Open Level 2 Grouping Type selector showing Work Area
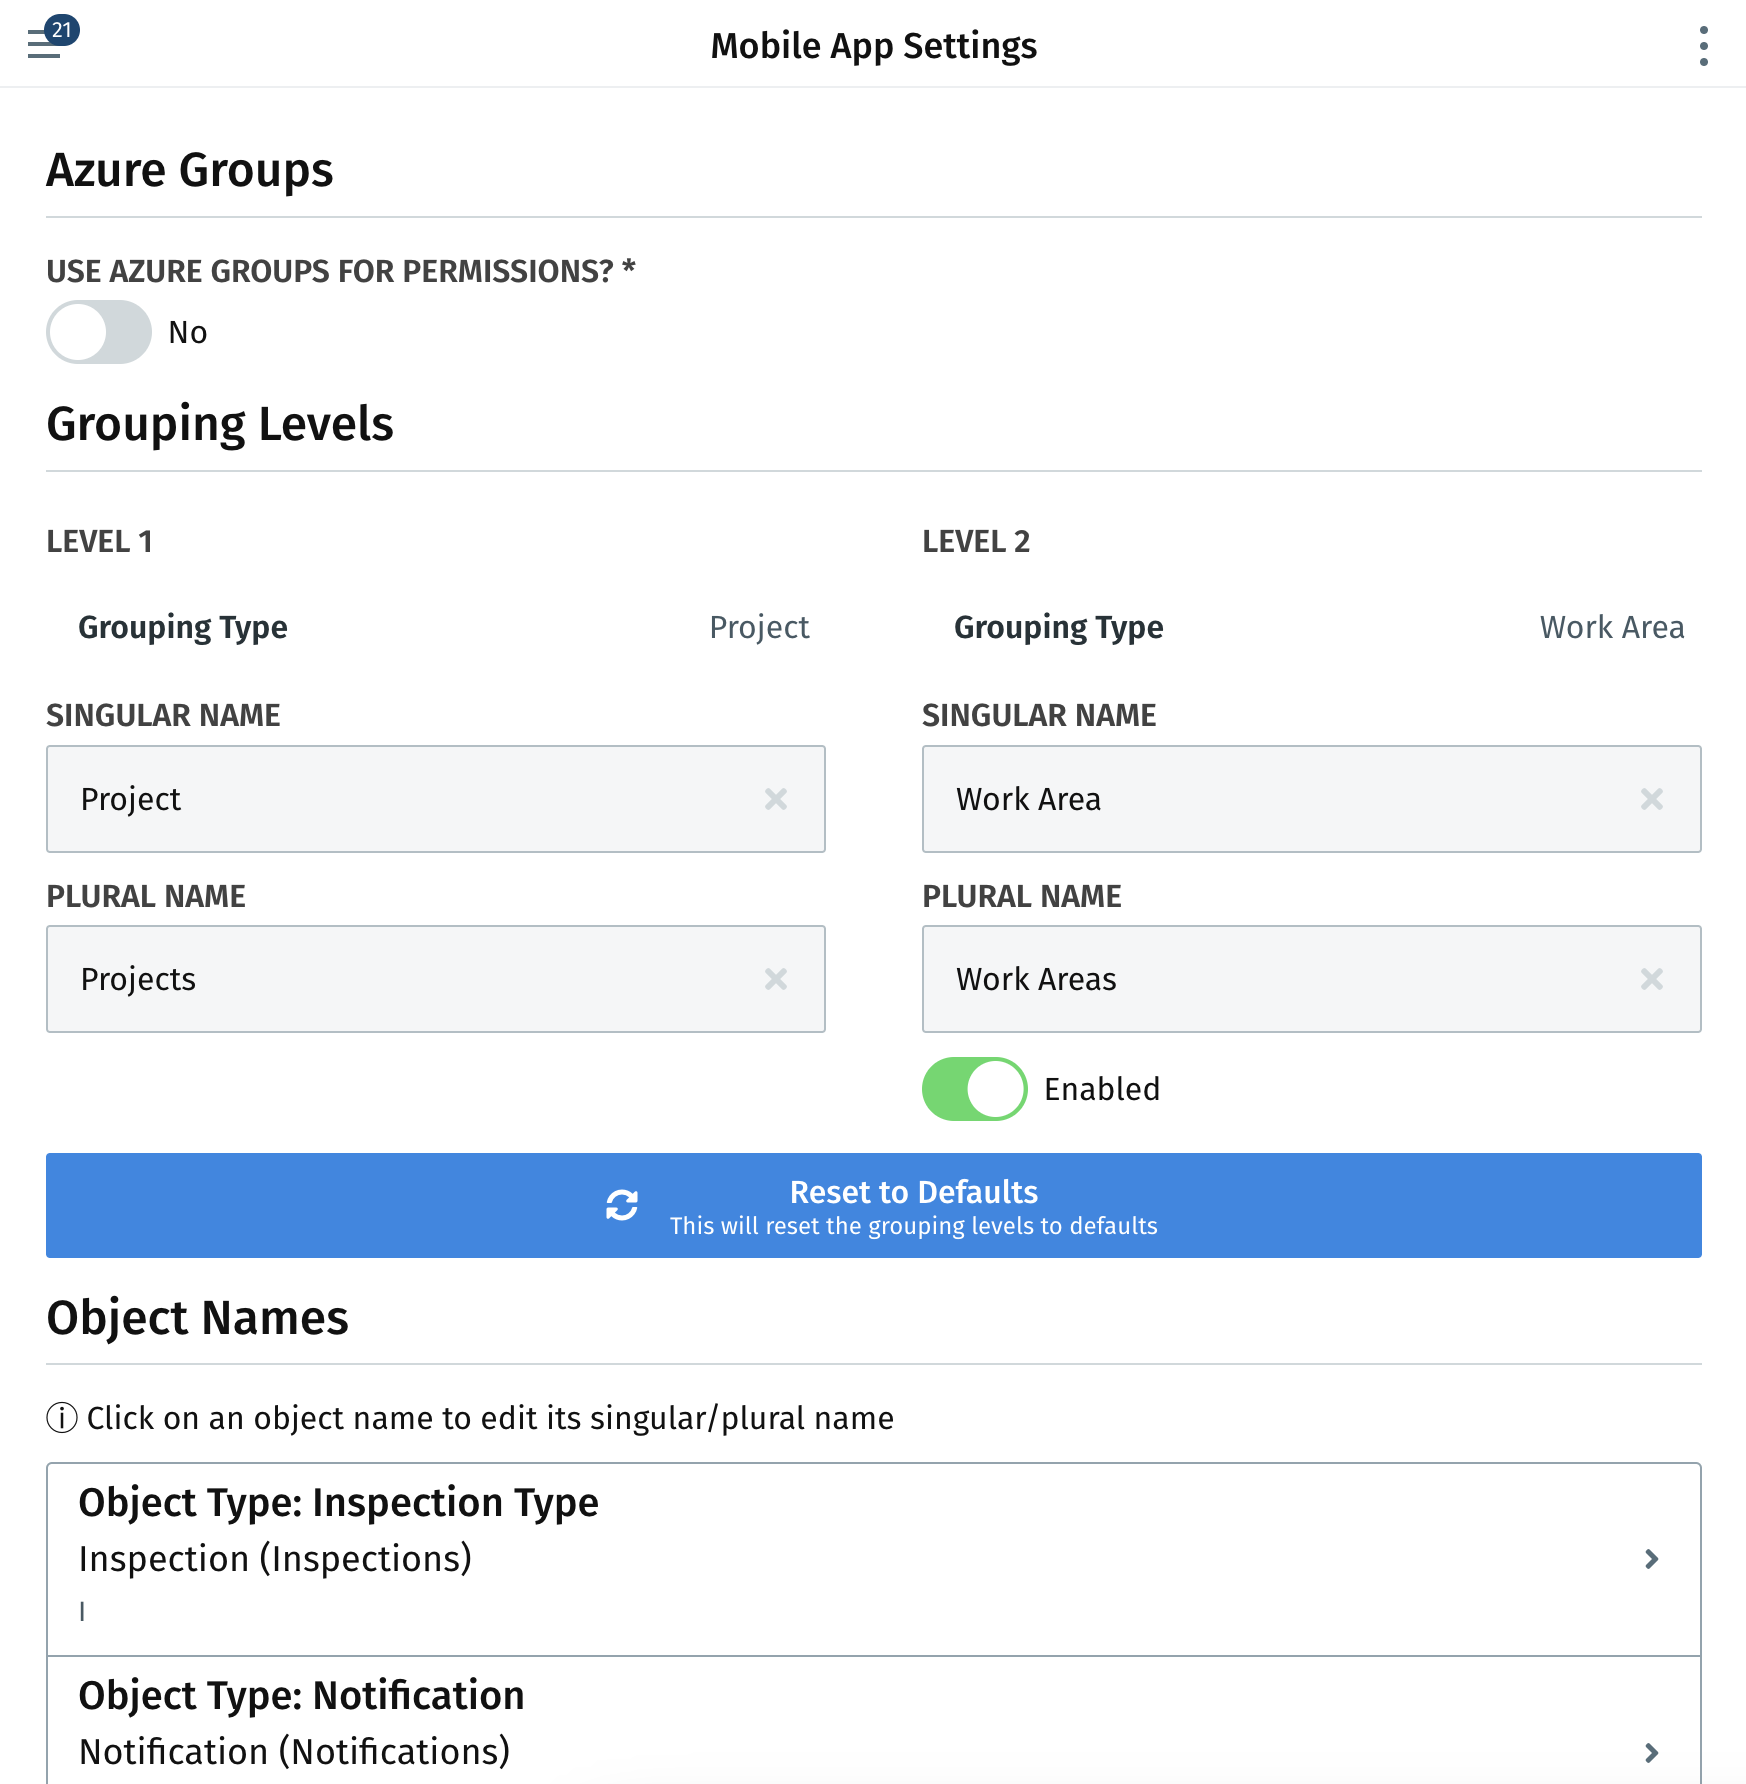The height and width of the screenshot is (1784, 1746). coord(1312,627)
